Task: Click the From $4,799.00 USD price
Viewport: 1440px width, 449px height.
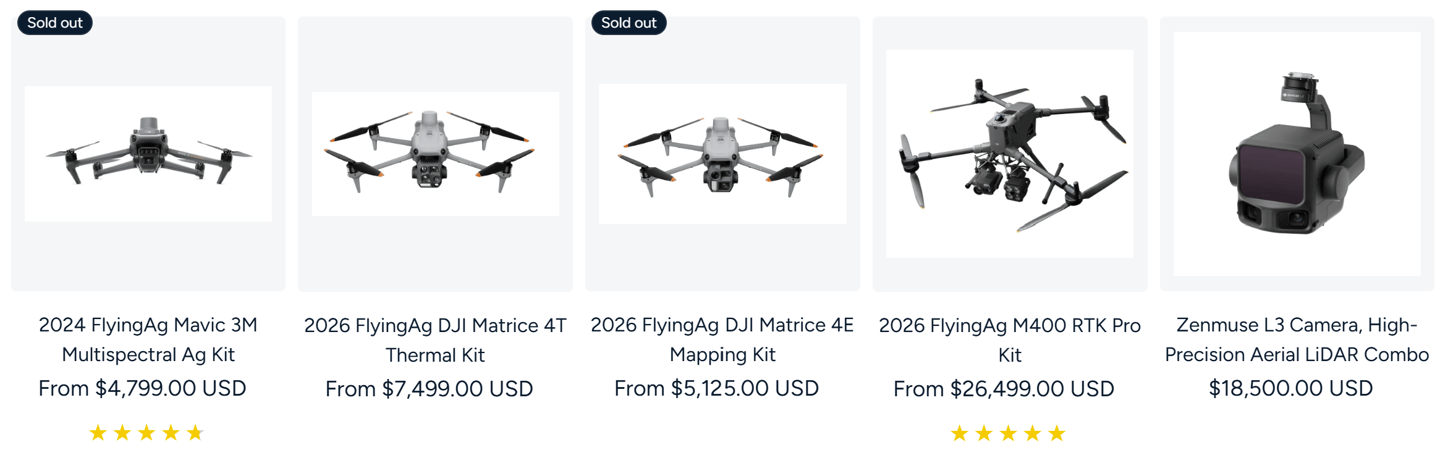Action: point(142,388)
